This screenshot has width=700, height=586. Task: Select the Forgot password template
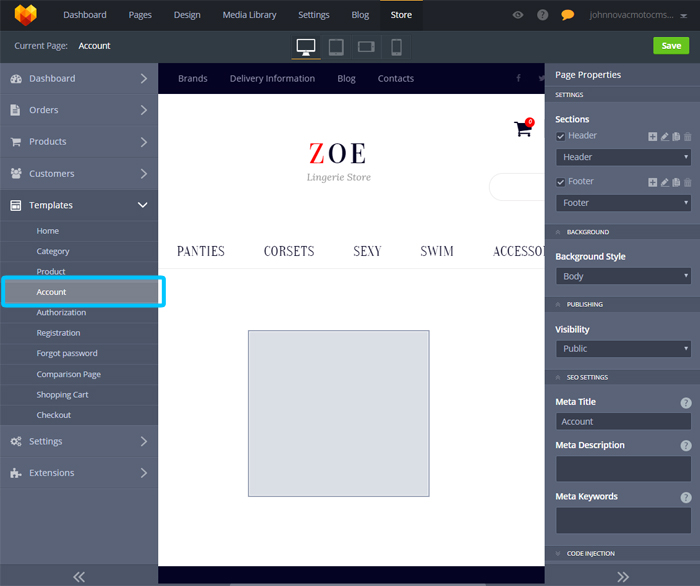[79, 353]
